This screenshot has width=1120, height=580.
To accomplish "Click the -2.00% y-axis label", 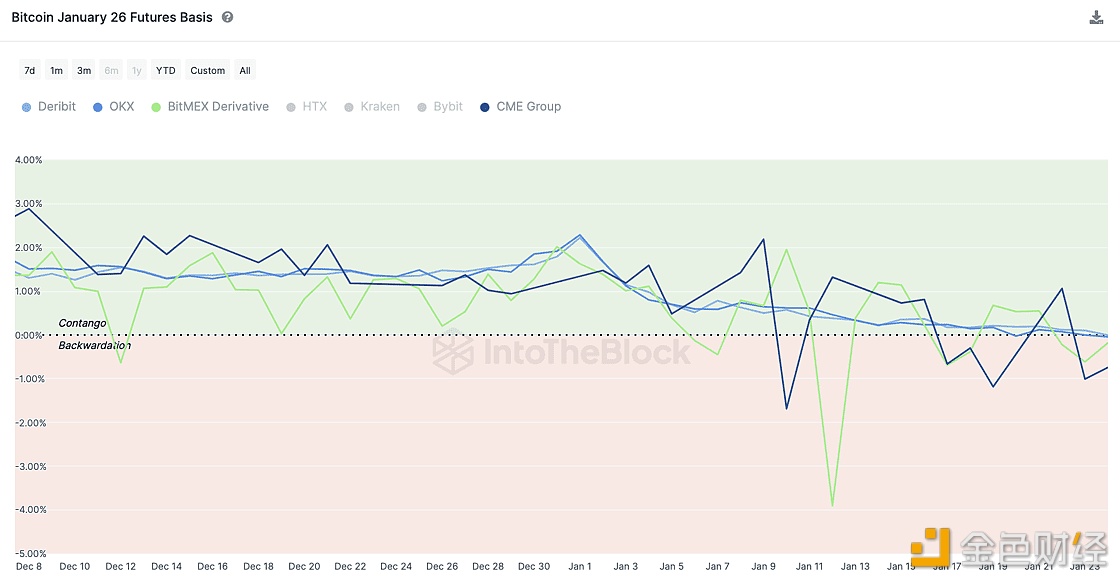I will pos(29,423).
